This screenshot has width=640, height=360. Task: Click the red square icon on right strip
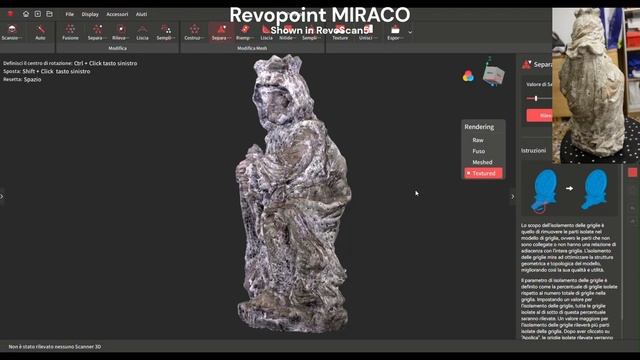tap(632, 172)
